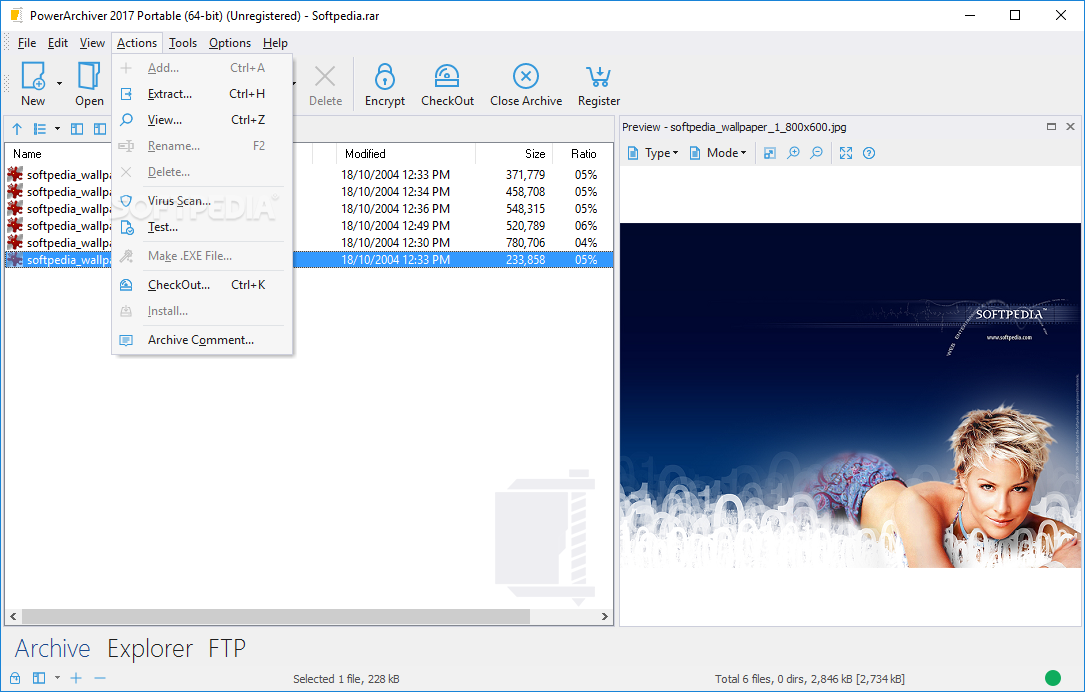This screenshot has width=1085, height=692.
Task: Expand the list view style dropdown arrow
Action: pyautogui.click(x=57, y=129)
